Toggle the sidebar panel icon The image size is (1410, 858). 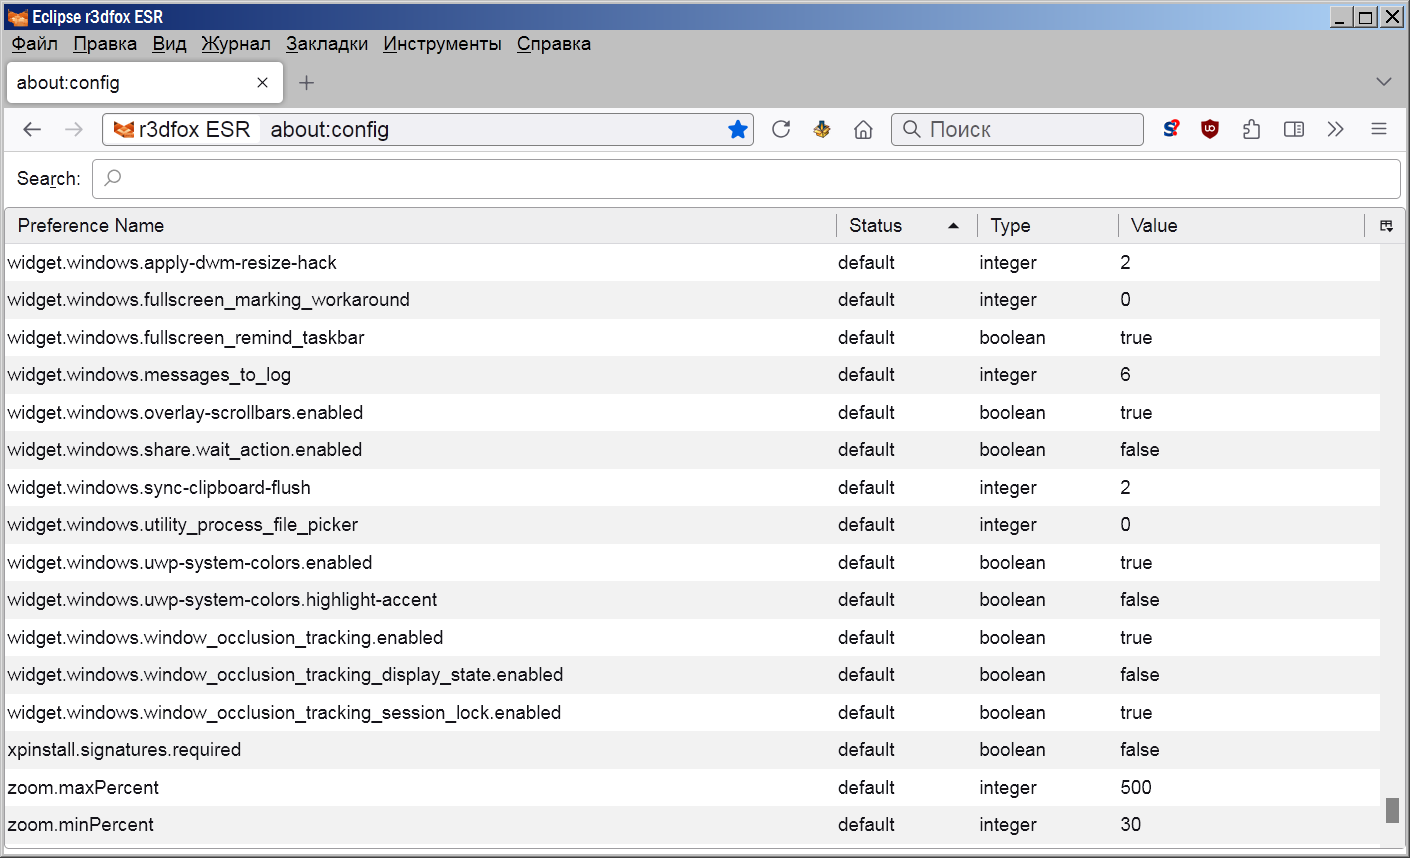(1294, 129)
